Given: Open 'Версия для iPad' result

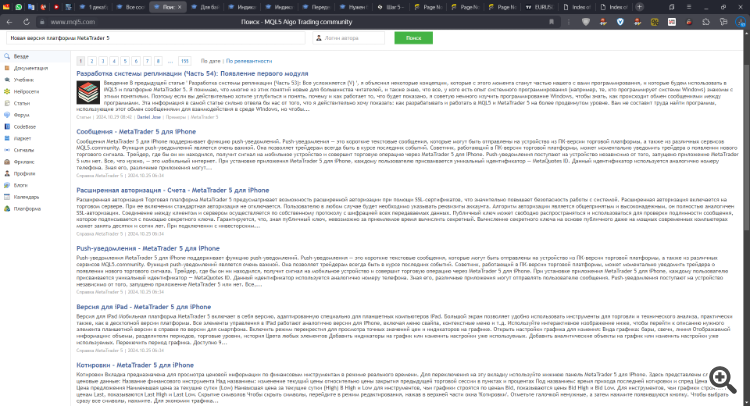Looking at the screenshot, I should [x=143, y=307].
